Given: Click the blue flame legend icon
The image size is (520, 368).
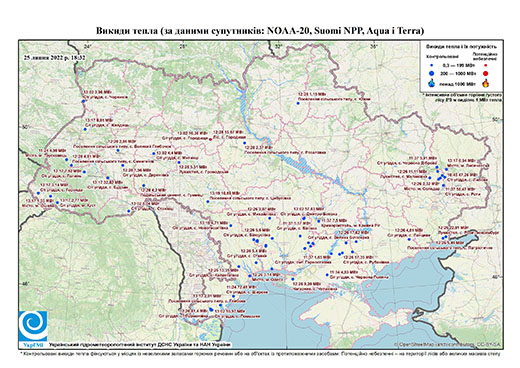Looking at the screenshot, I should coord(432,83).
